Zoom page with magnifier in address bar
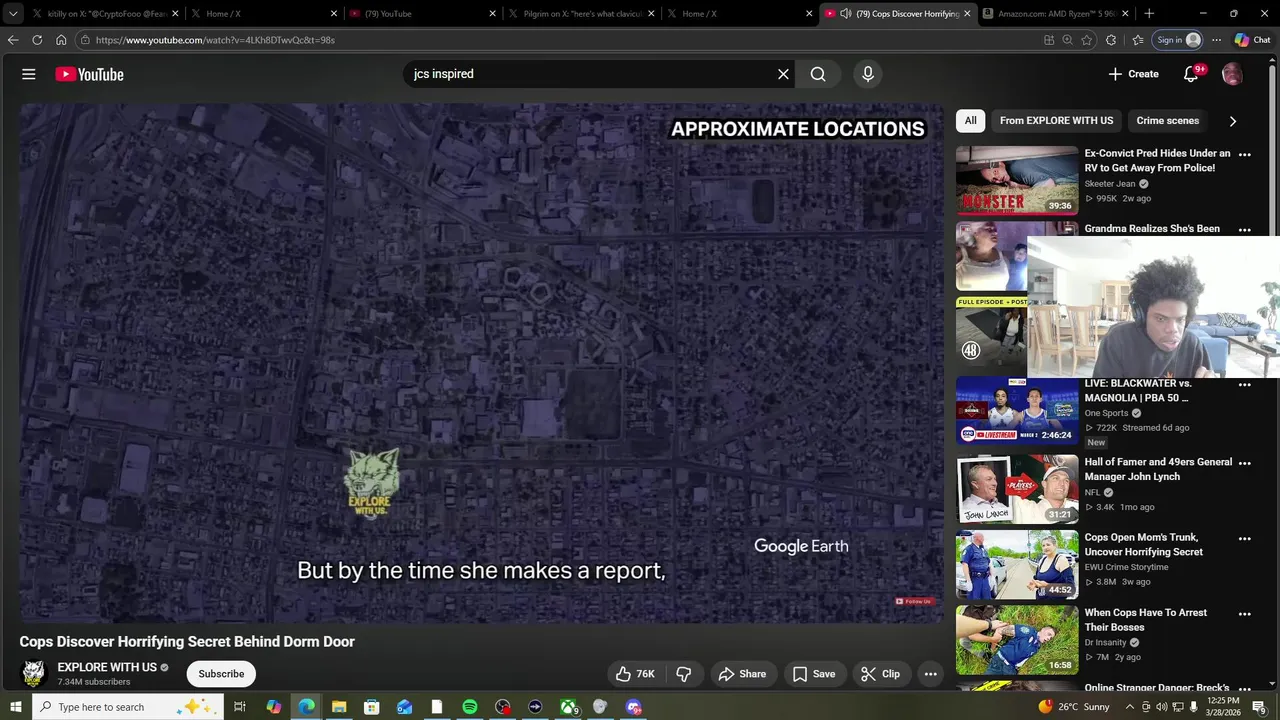The image size is (1280, 720). click(x=1067, y=40)
